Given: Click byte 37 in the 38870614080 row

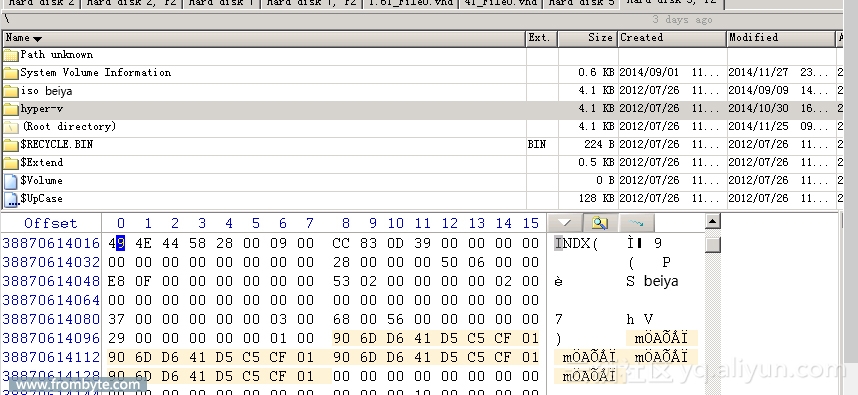Looking at the screenshot, I should click(x=116, y=320).
